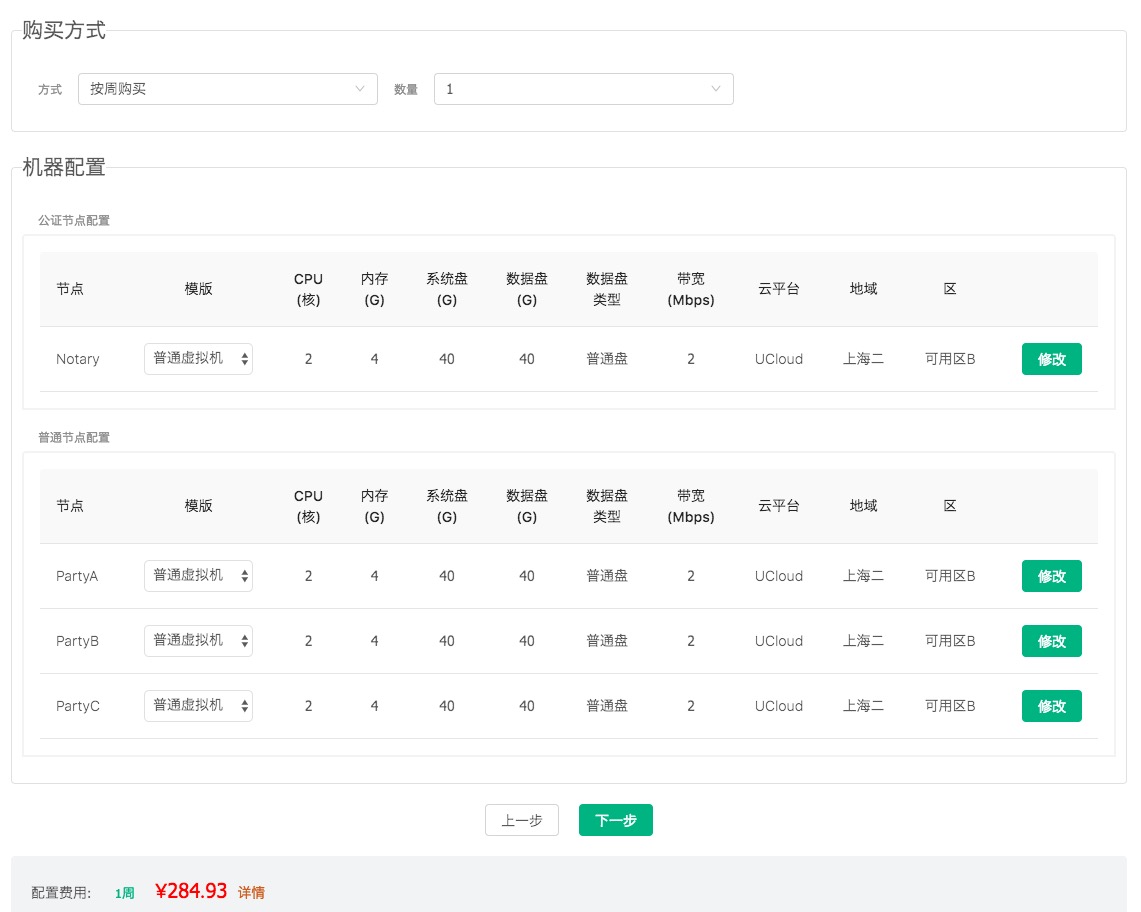Screen dimensions: 1141x912
Task: Click 修改 for the PartyB node
Action: 1051,641
